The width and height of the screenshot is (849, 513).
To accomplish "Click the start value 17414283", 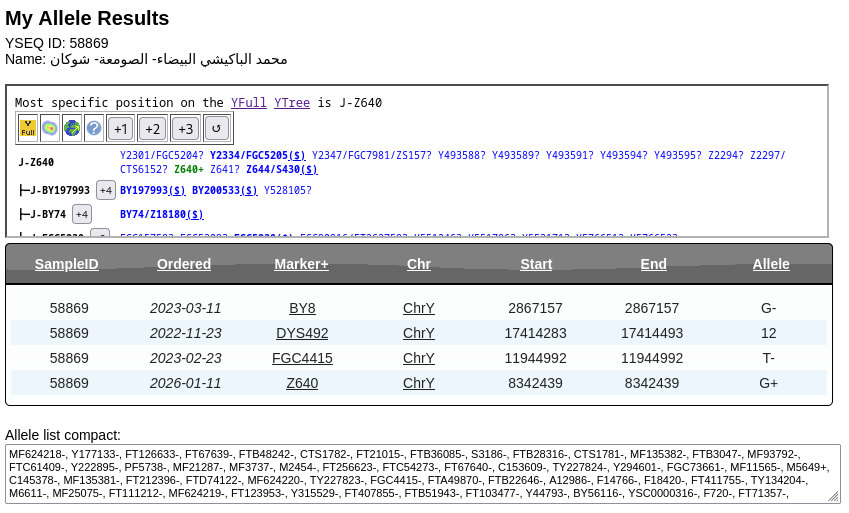I will (535, 333).
